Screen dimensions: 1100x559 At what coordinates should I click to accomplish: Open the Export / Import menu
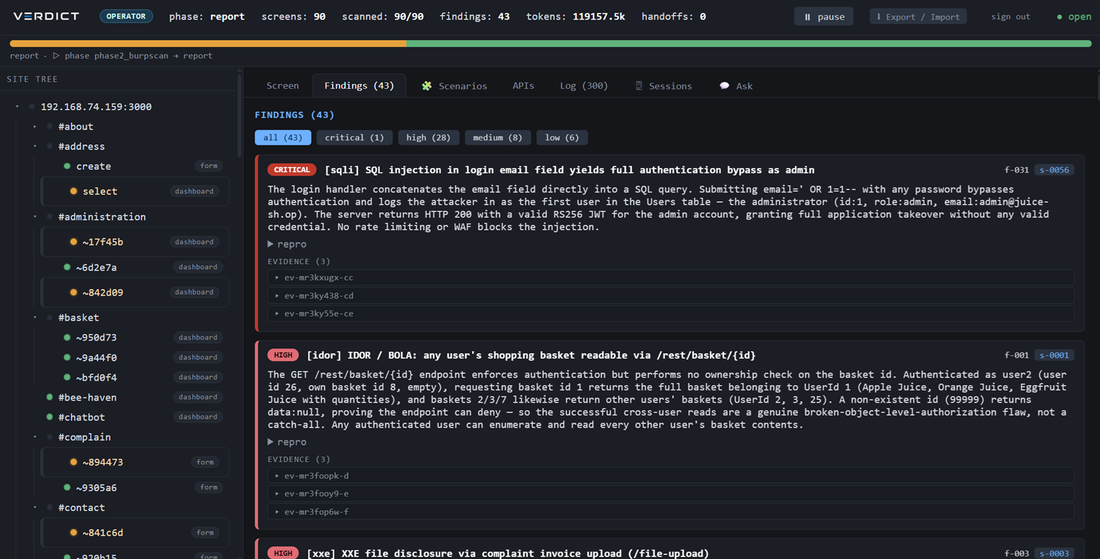click(918, 16)
